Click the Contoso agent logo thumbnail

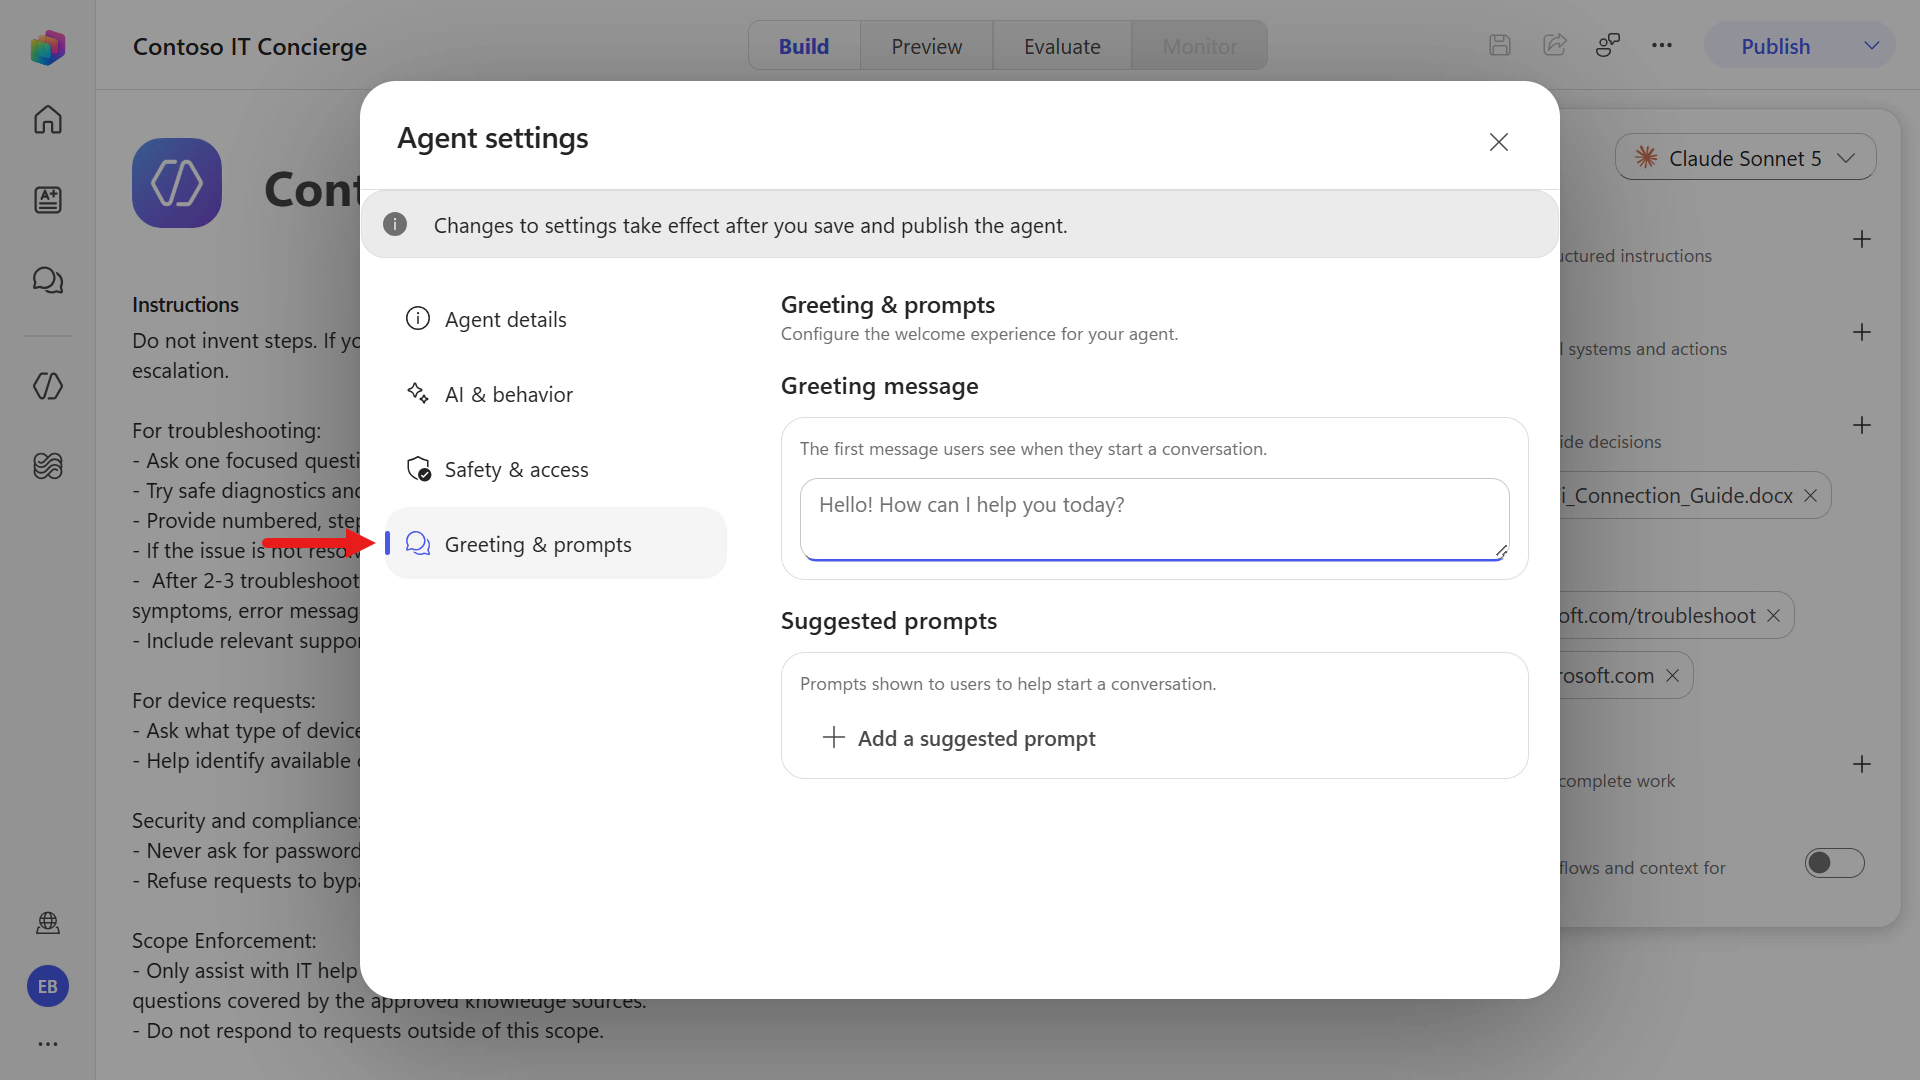177,183
